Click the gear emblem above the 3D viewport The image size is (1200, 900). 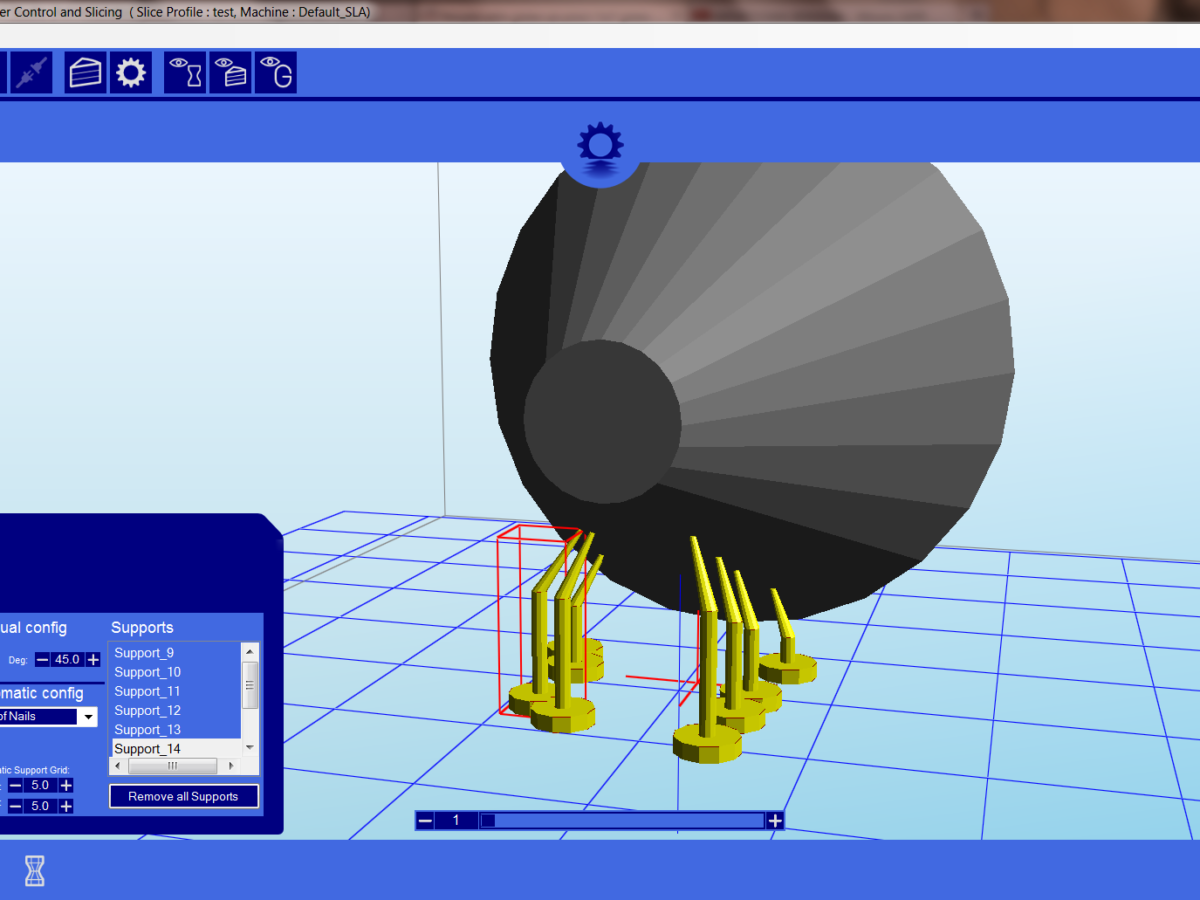(x=600, y=146)
